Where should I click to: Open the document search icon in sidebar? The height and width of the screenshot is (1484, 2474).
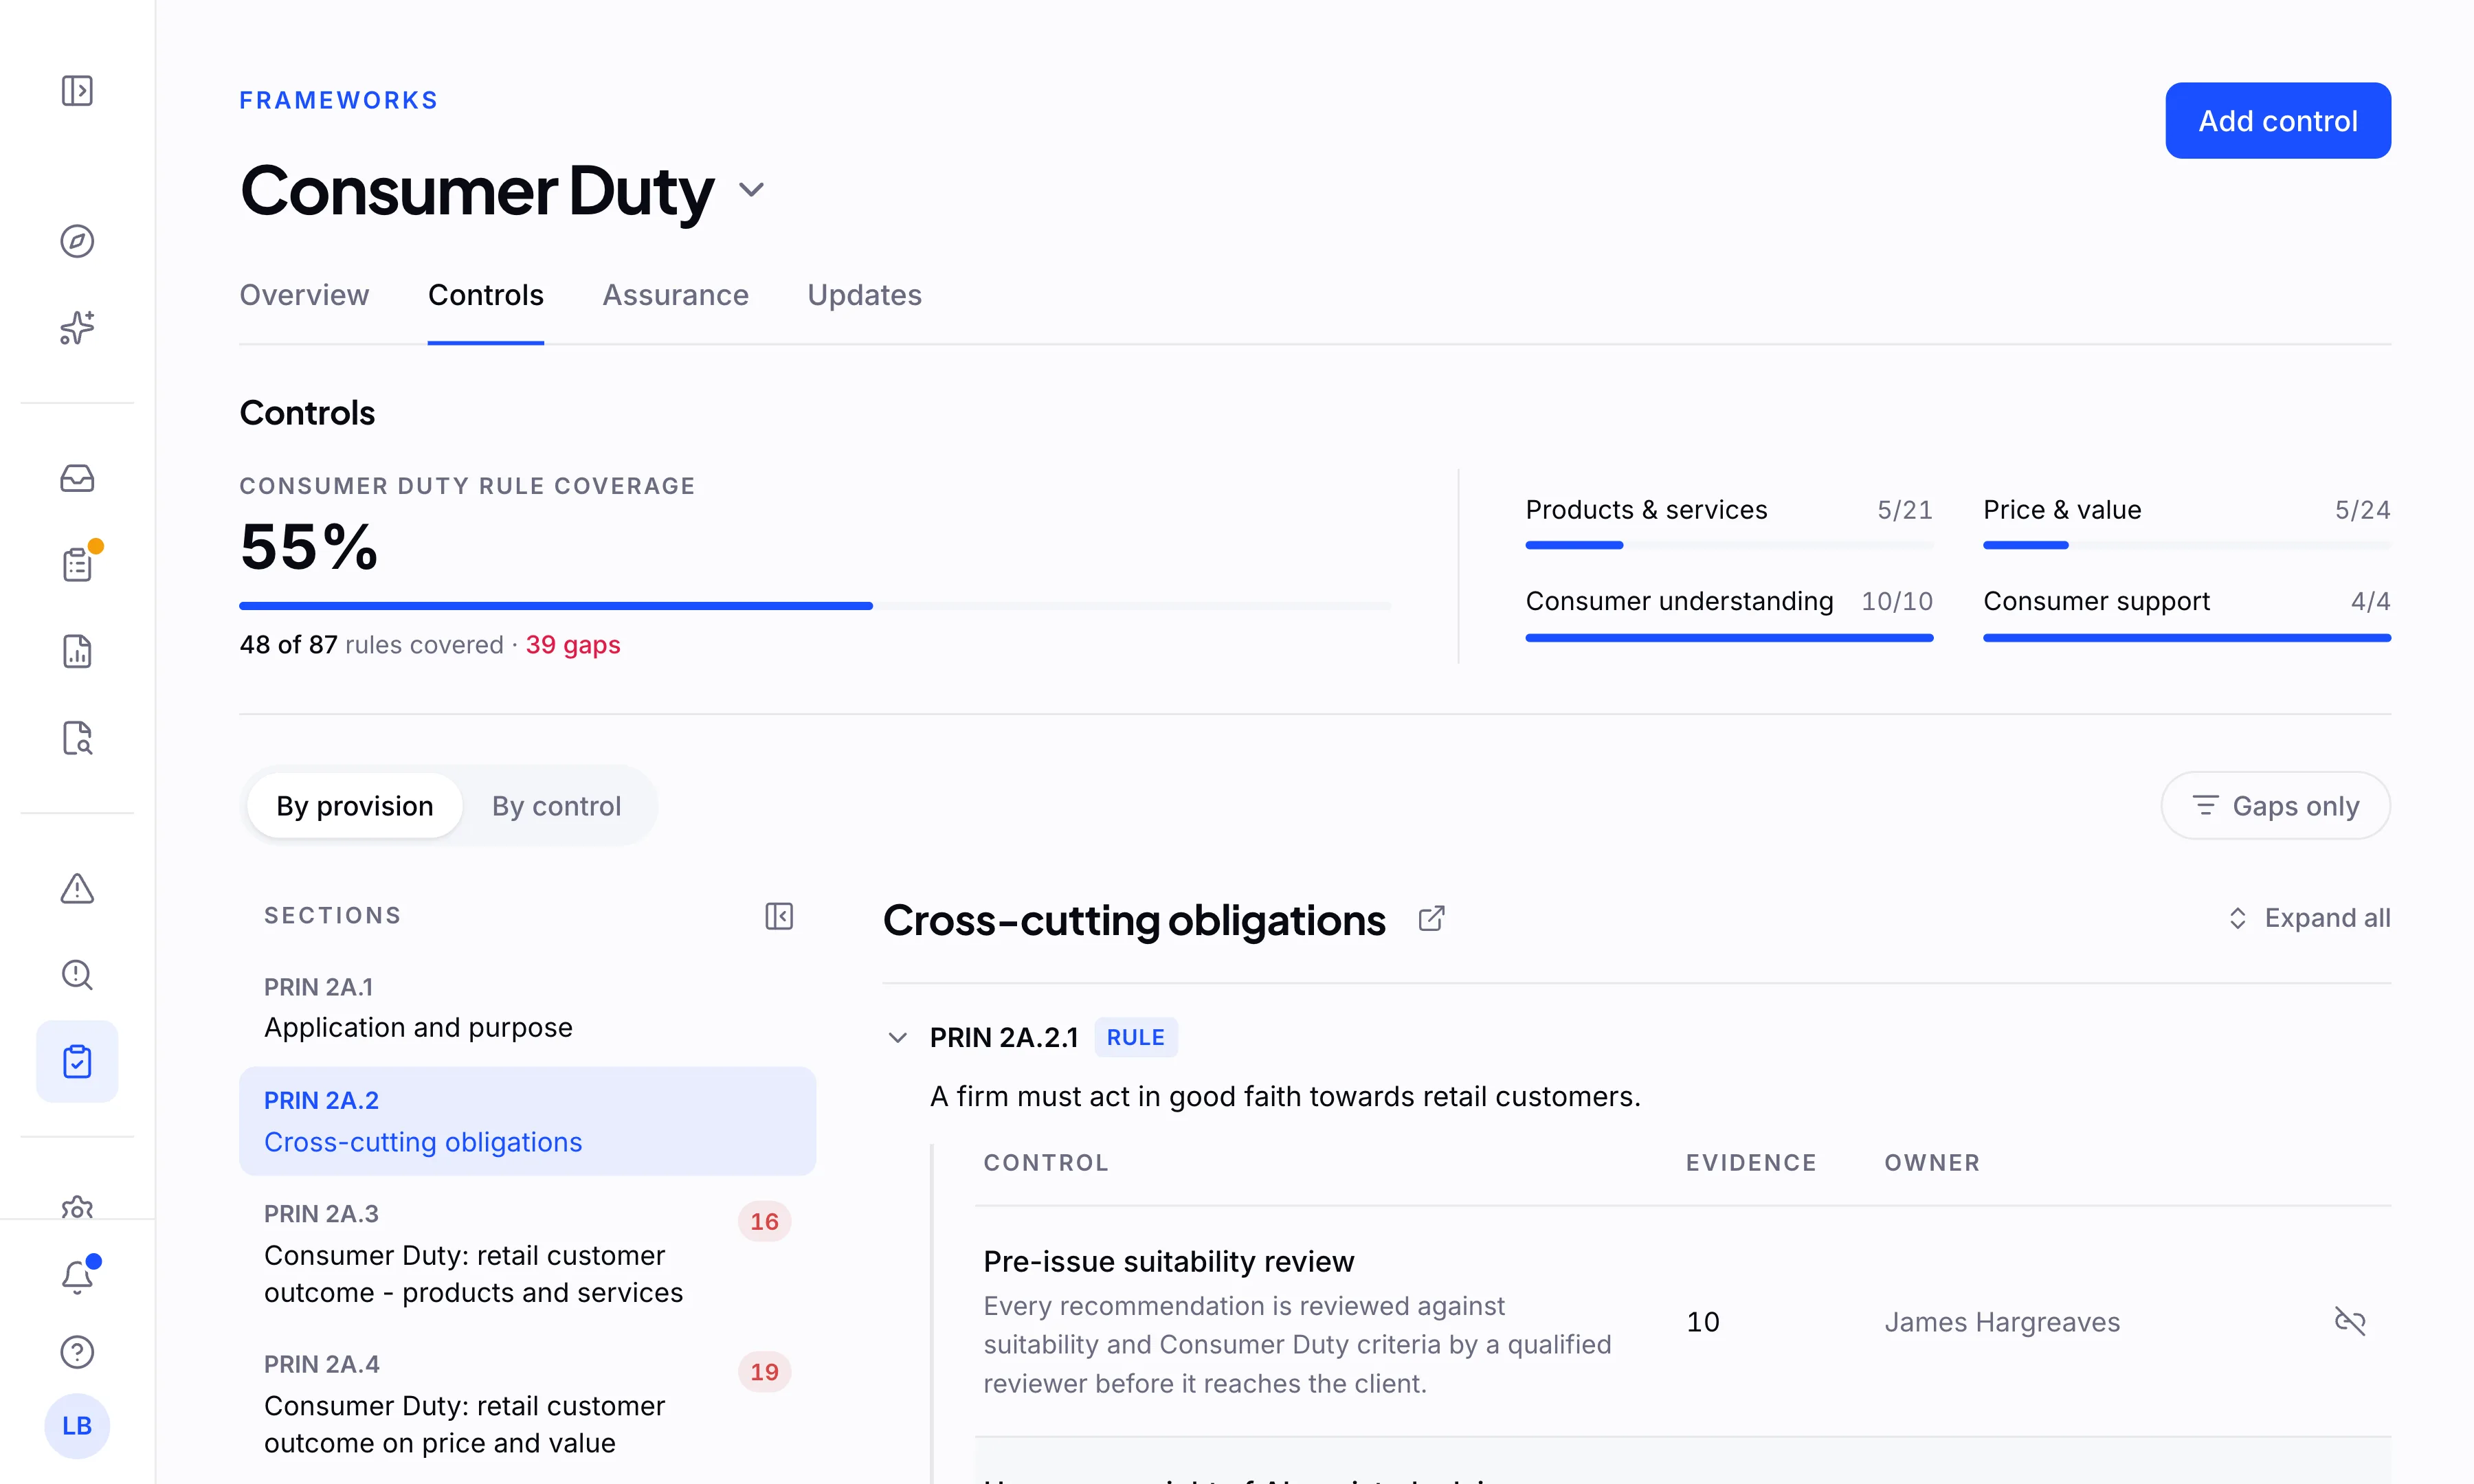[77, 738]
